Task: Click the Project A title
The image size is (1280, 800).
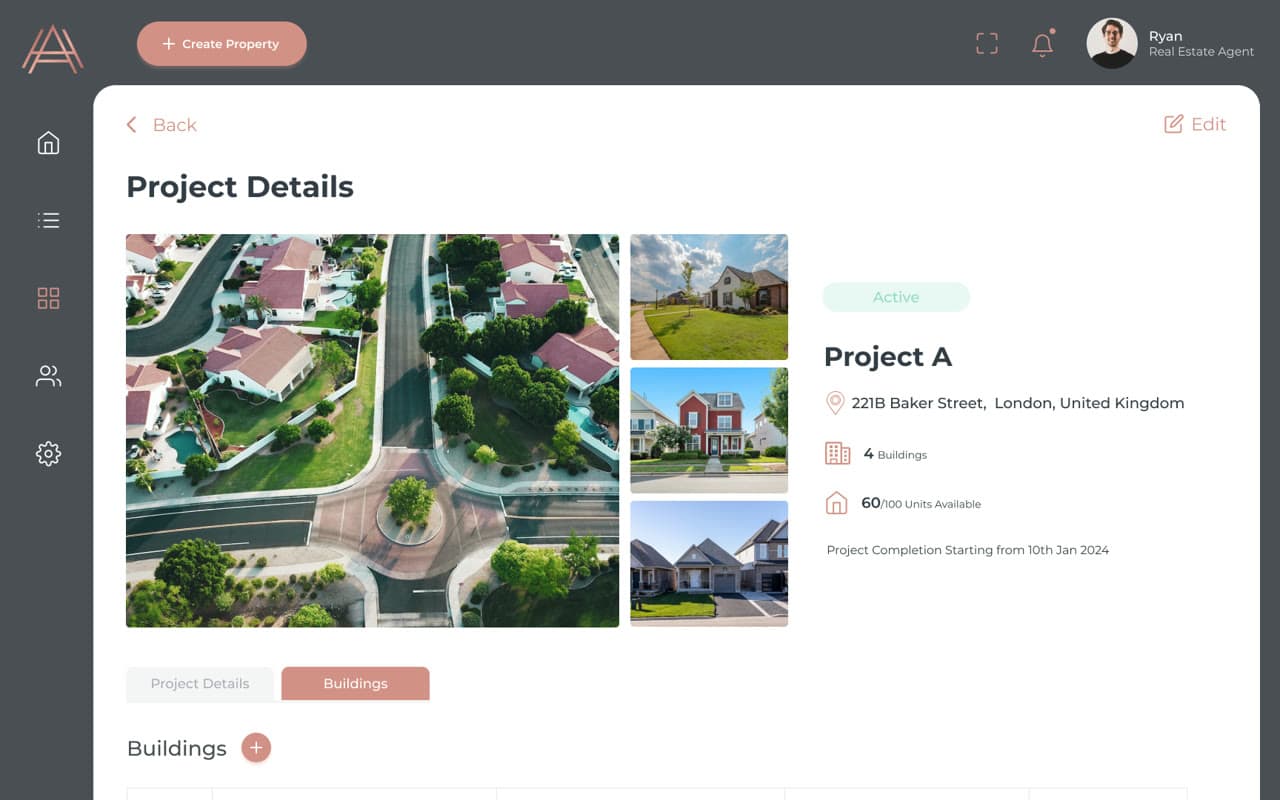Action: coord(888,357)
